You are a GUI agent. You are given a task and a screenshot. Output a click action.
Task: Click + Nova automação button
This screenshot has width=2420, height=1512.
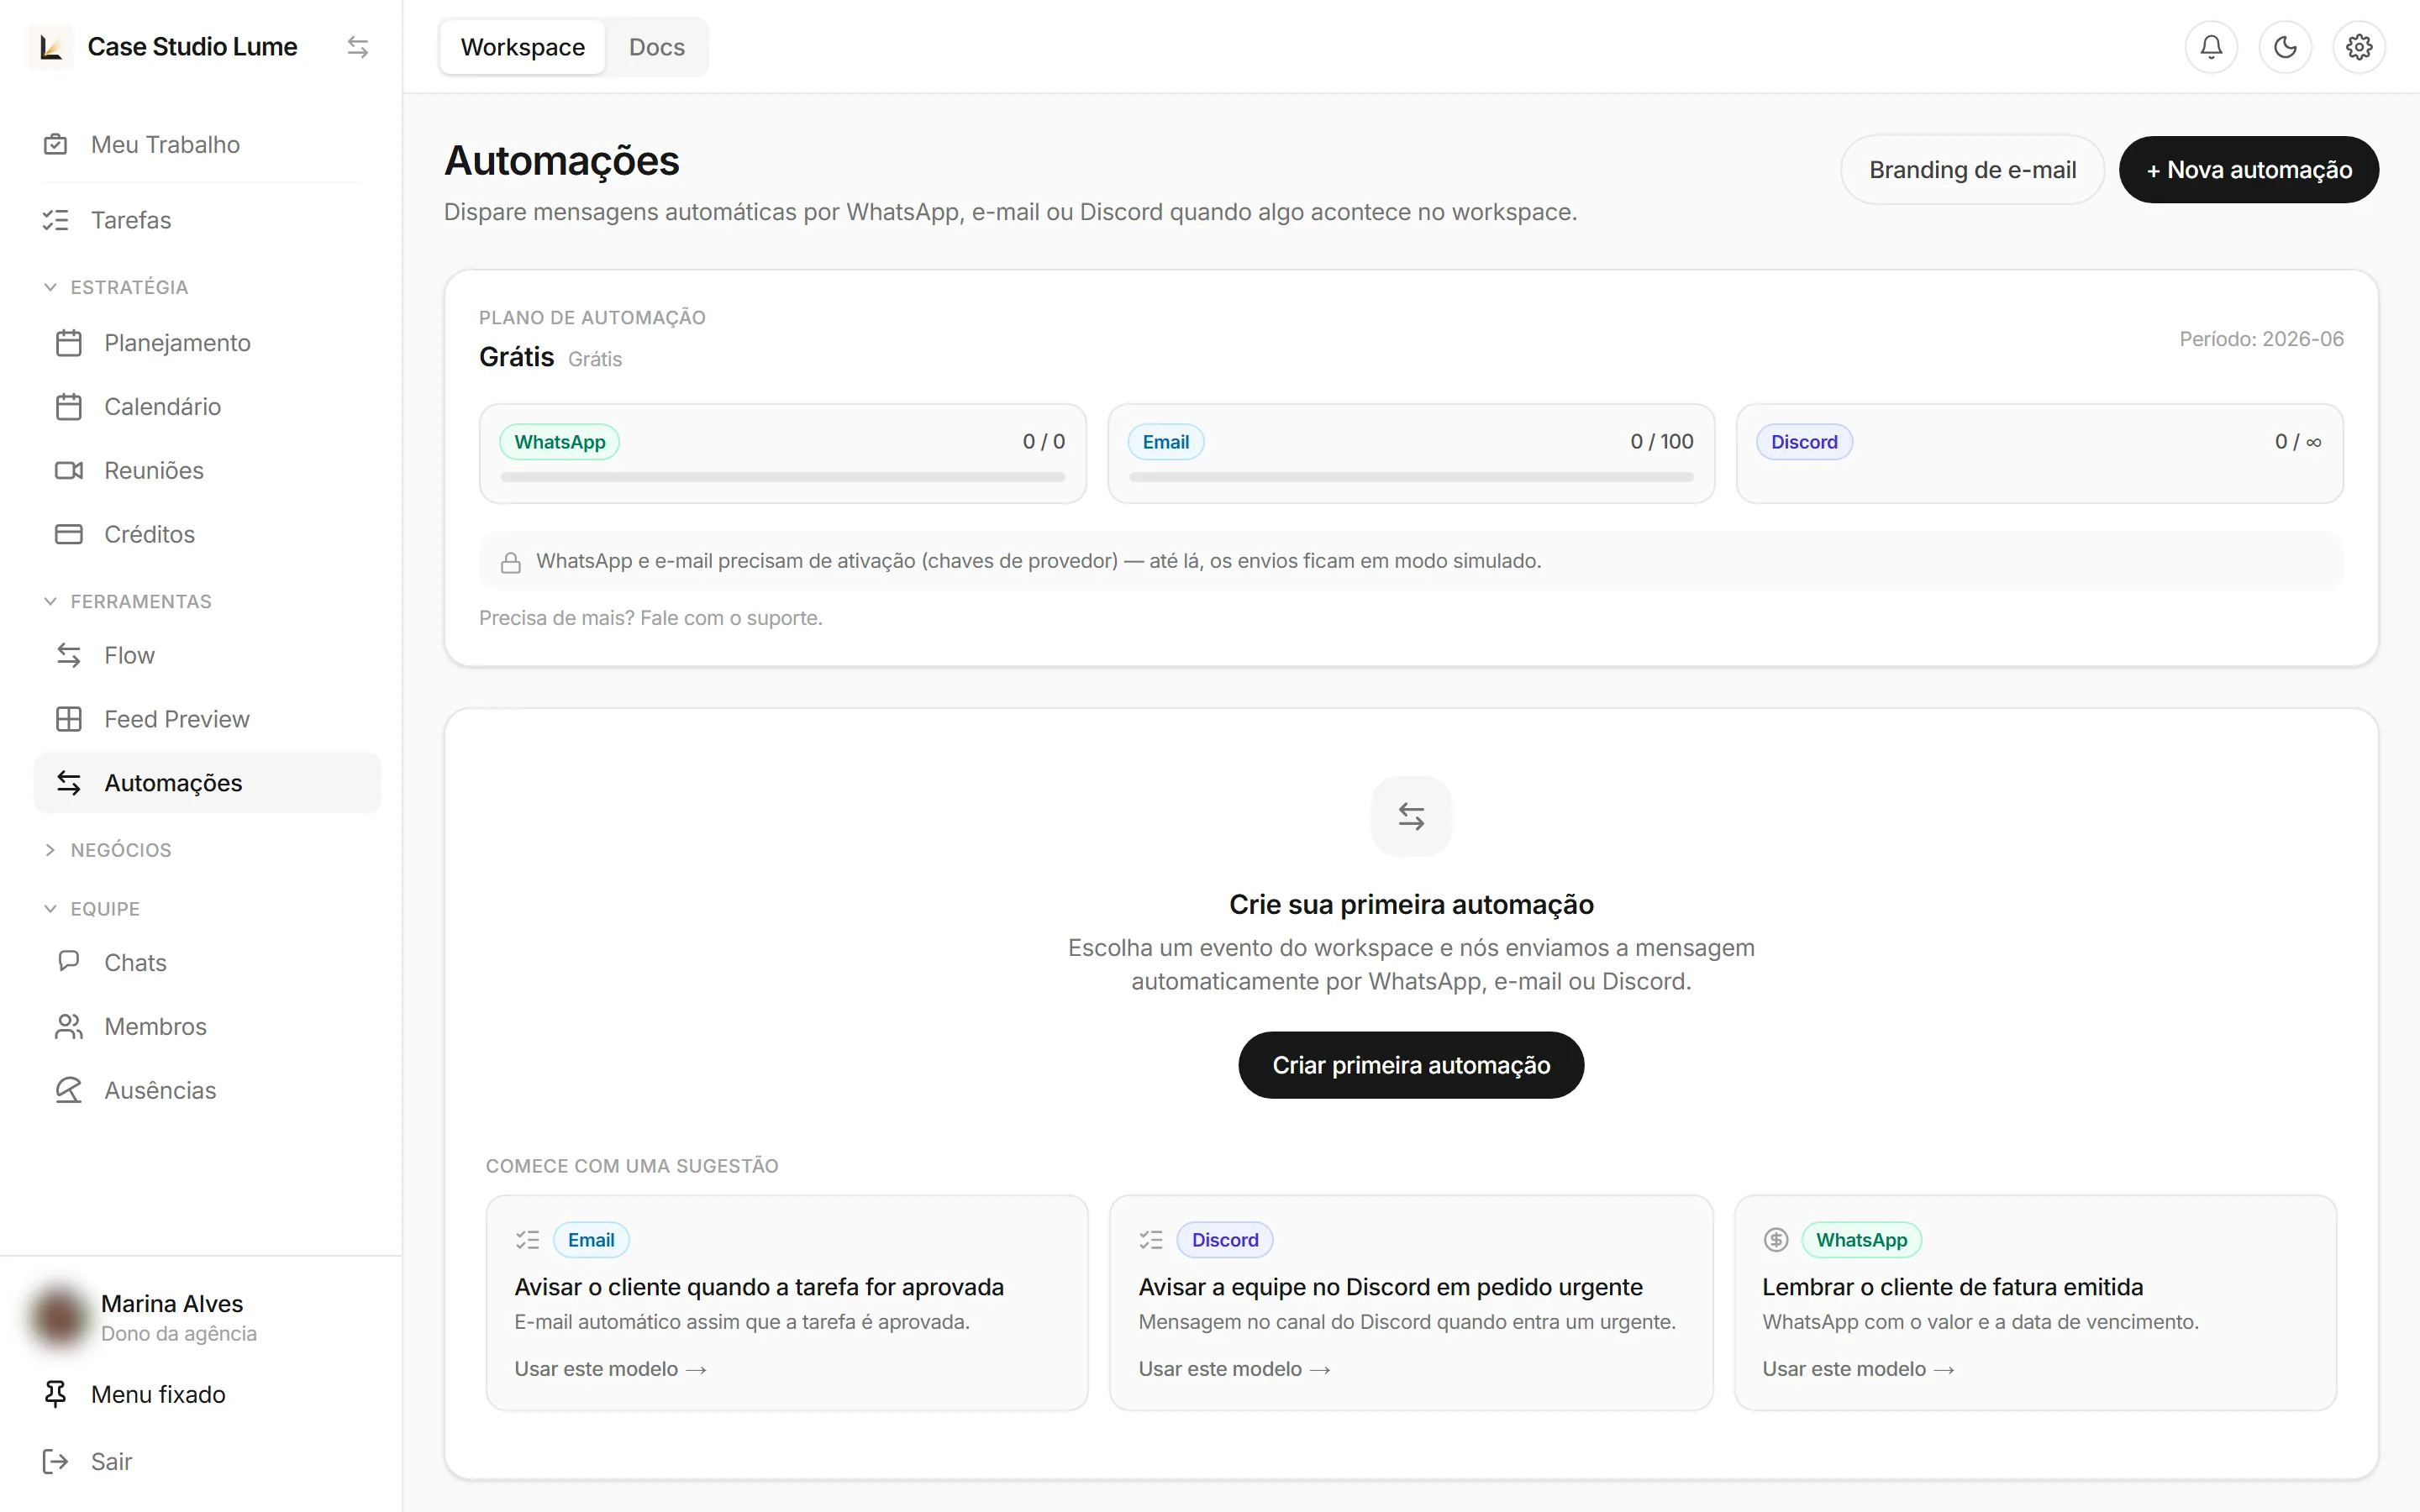2248,170
